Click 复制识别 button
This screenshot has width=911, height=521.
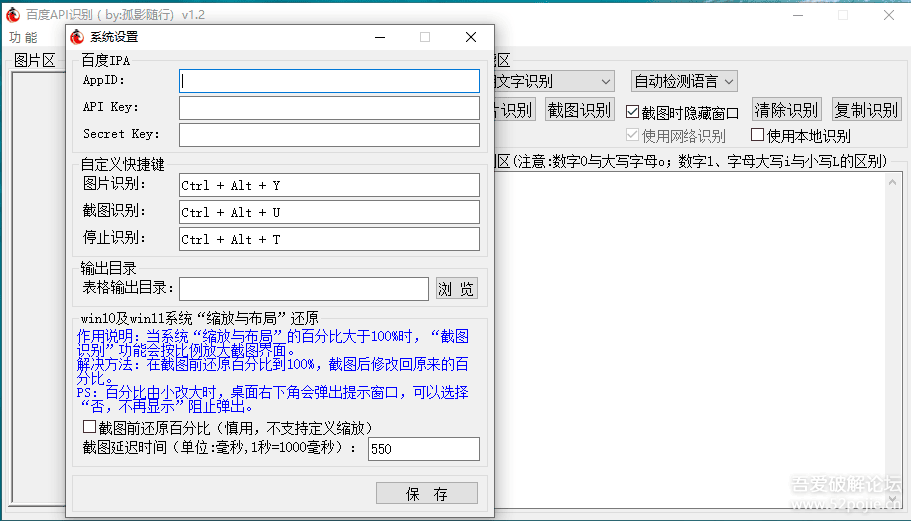click(866, 110)
